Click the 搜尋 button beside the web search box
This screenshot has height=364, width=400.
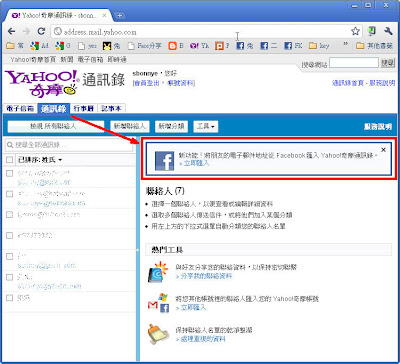coord(387,63)
